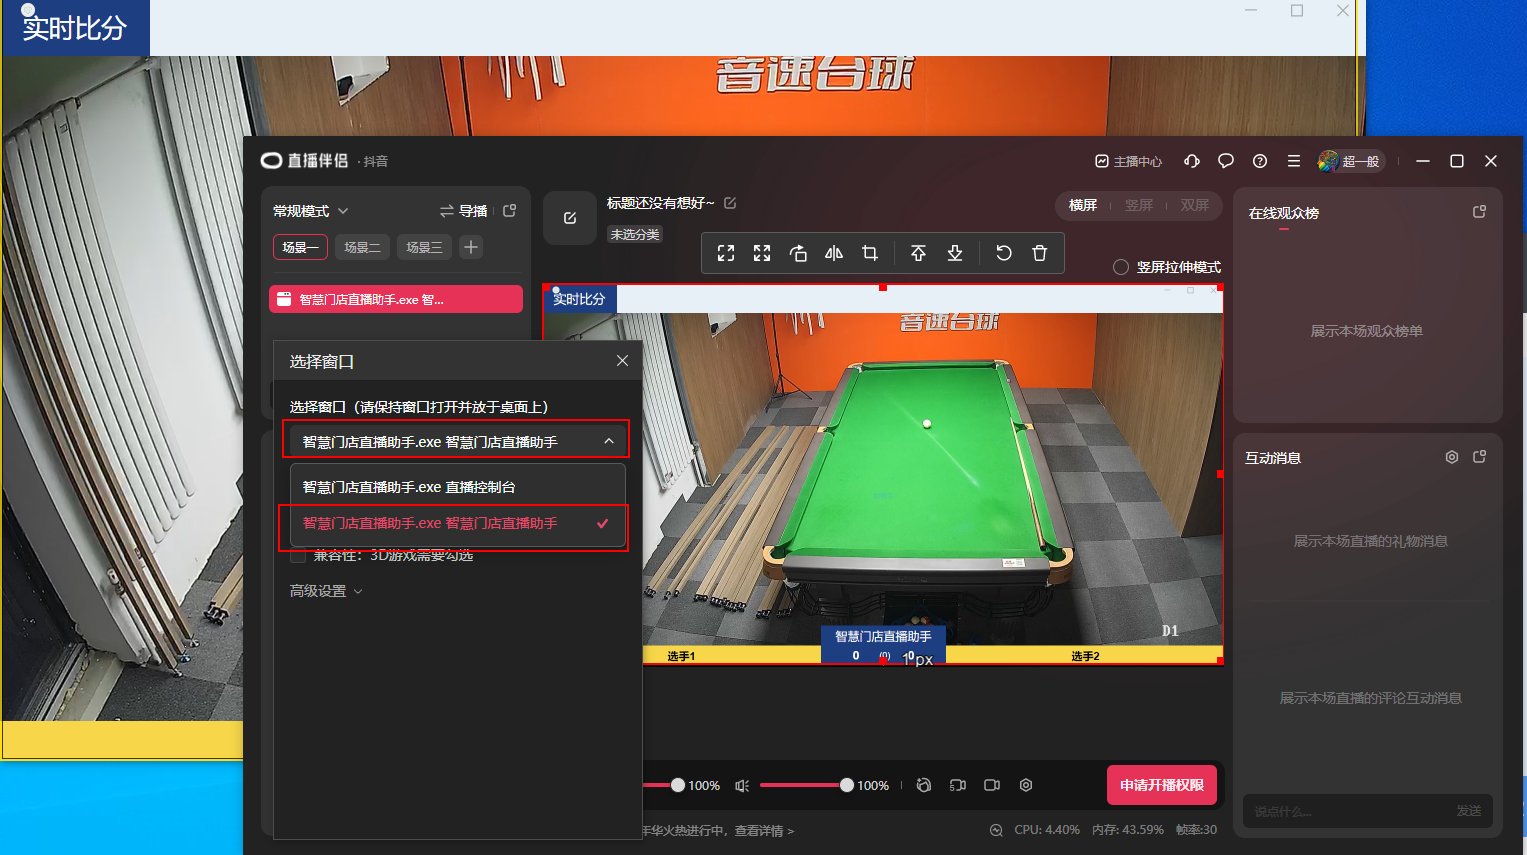Pop out the scene panel next to 导播
This screenshot has width=1527, height=855.
click(x=510, y=211)
